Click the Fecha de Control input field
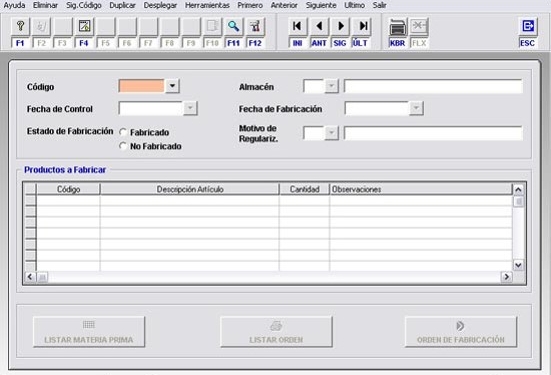551x375 pixels. (151, 108)
